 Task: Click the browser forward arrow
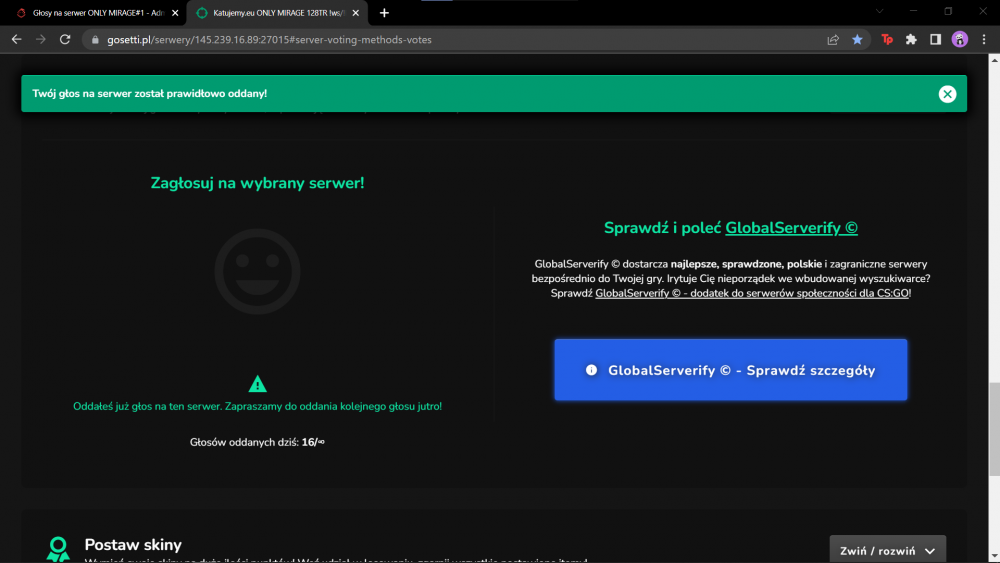[x=41, y=40]
